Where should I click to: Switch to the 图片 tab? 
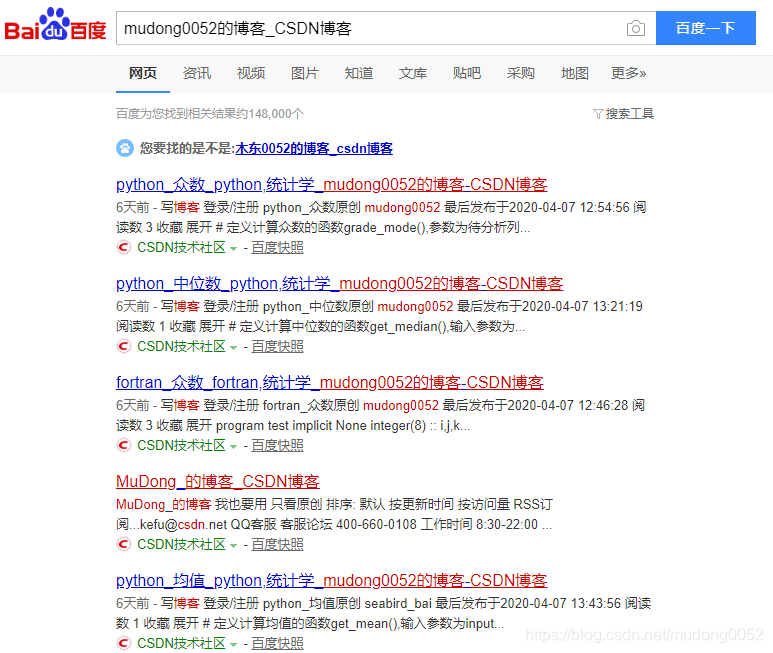305,73
